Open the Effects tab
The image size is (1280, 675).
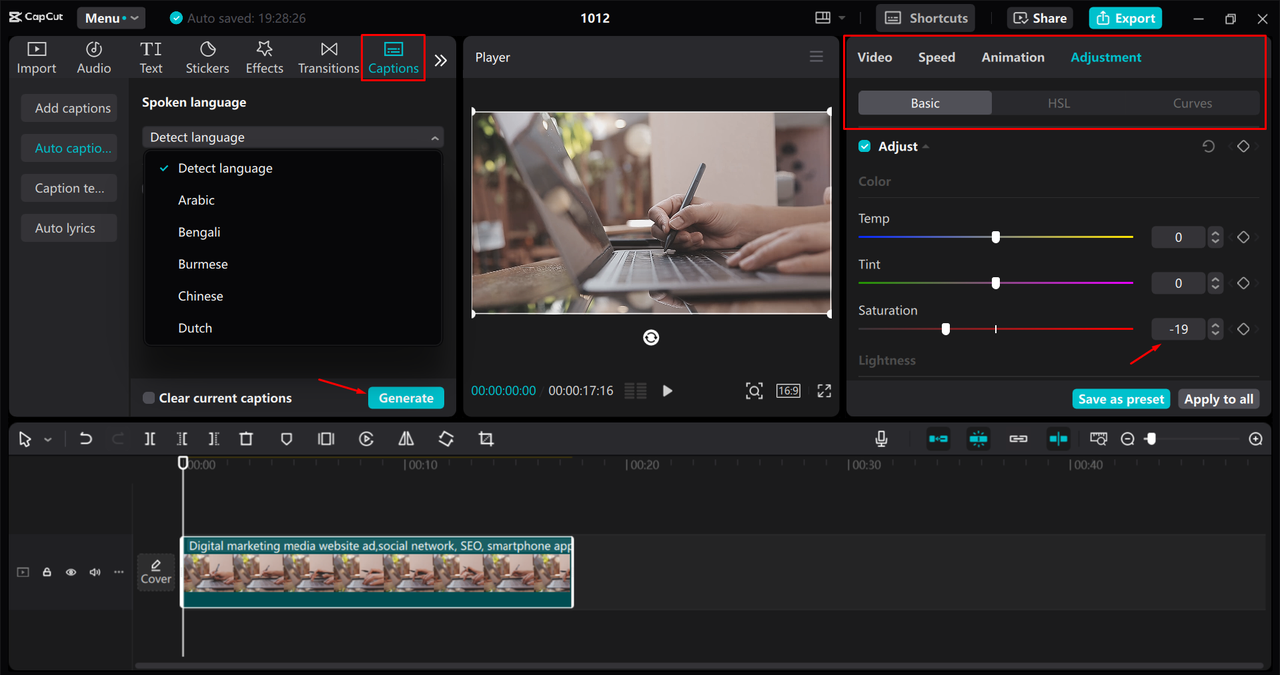[264, 58]
